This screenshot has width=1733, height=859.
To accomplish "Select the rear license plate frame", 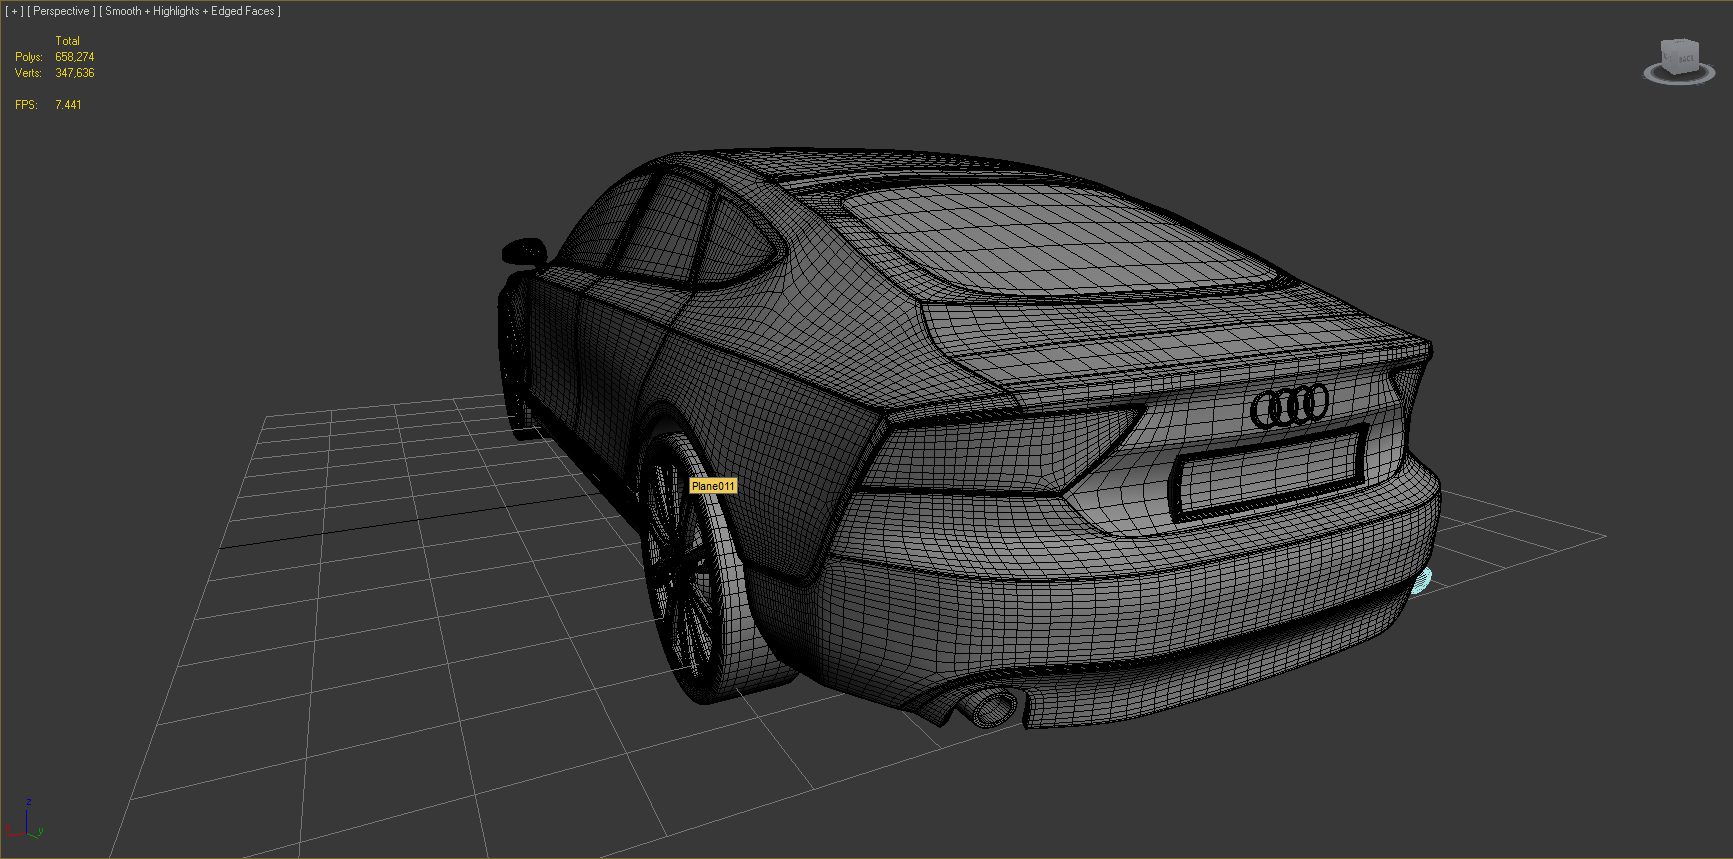I will pyautogui.click(x=1268, y=472).
